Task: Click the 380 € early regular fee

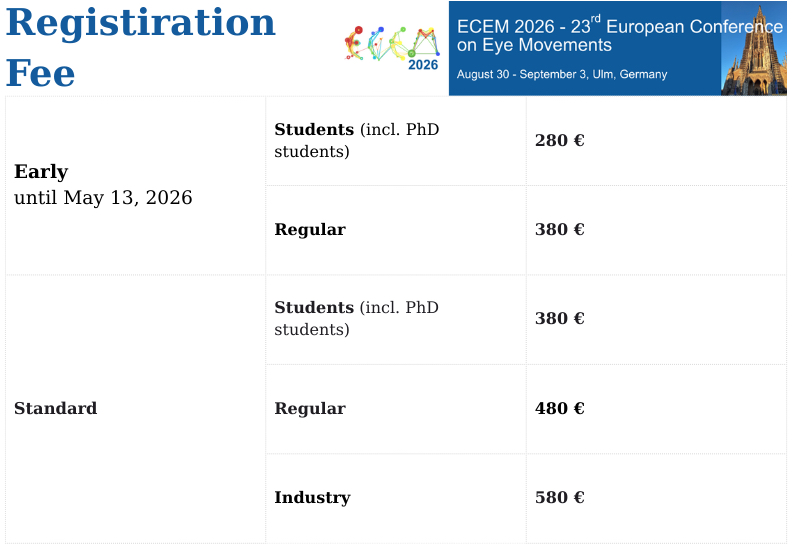Action: pyautogui.click(x=560, y=230)
